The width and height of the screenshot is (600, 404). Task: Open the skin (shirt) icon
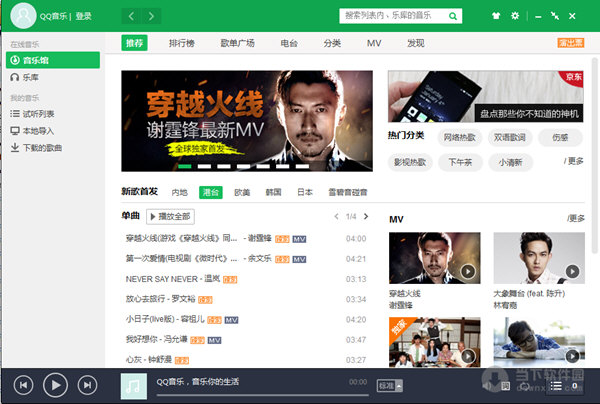[496, 16]
